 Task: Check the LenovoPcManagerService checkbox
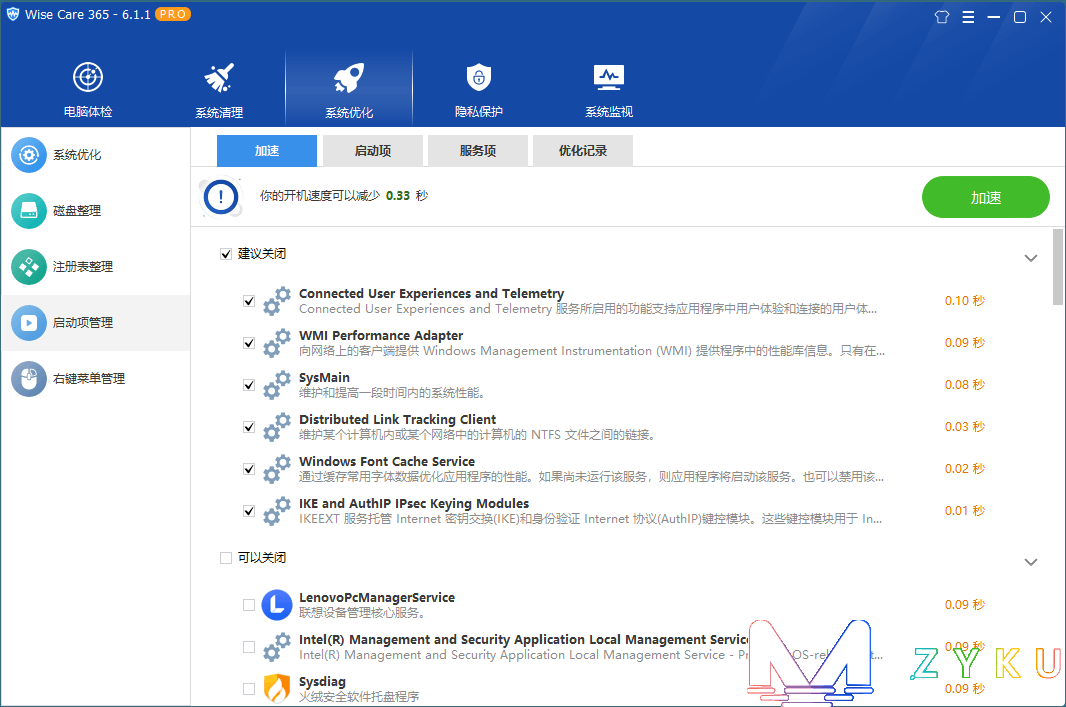[x=249, y=605]
